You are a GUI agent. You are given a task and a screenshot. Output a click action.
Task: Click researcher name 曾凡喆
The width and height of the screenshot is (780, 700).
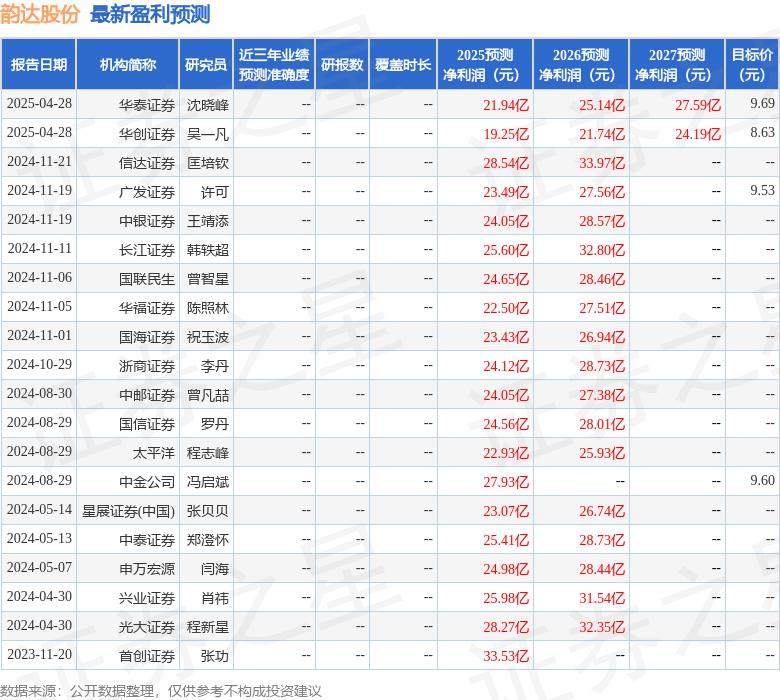[x=208, y=395]
